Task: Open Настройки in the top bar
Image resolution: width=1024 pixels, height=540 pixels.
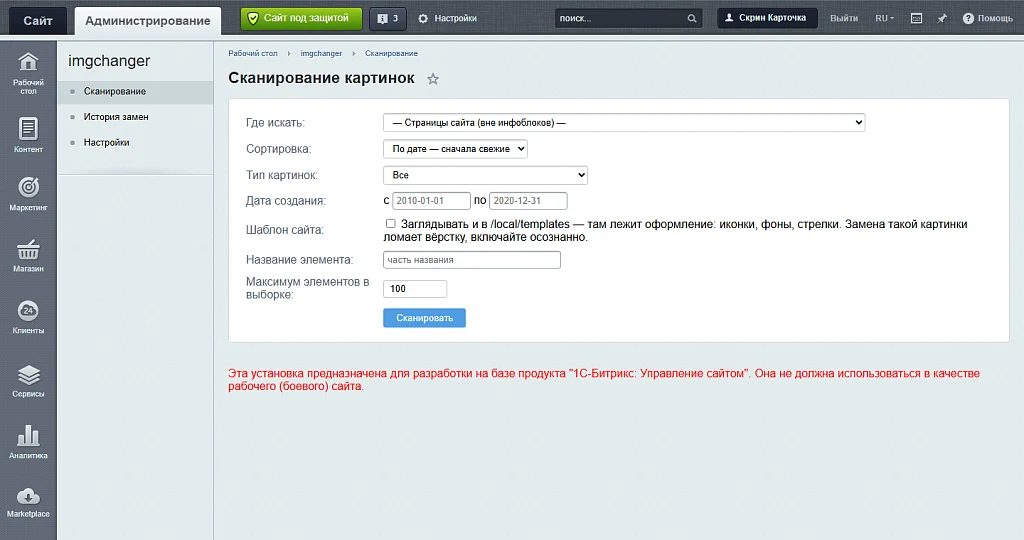Action: point(447,18)
